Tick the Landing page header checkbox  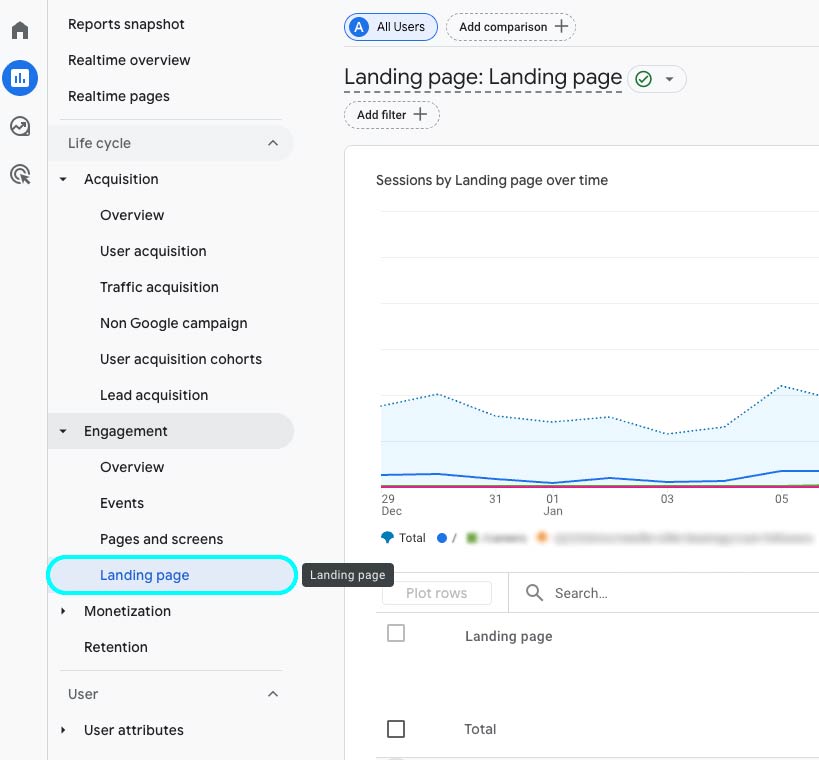396,633
